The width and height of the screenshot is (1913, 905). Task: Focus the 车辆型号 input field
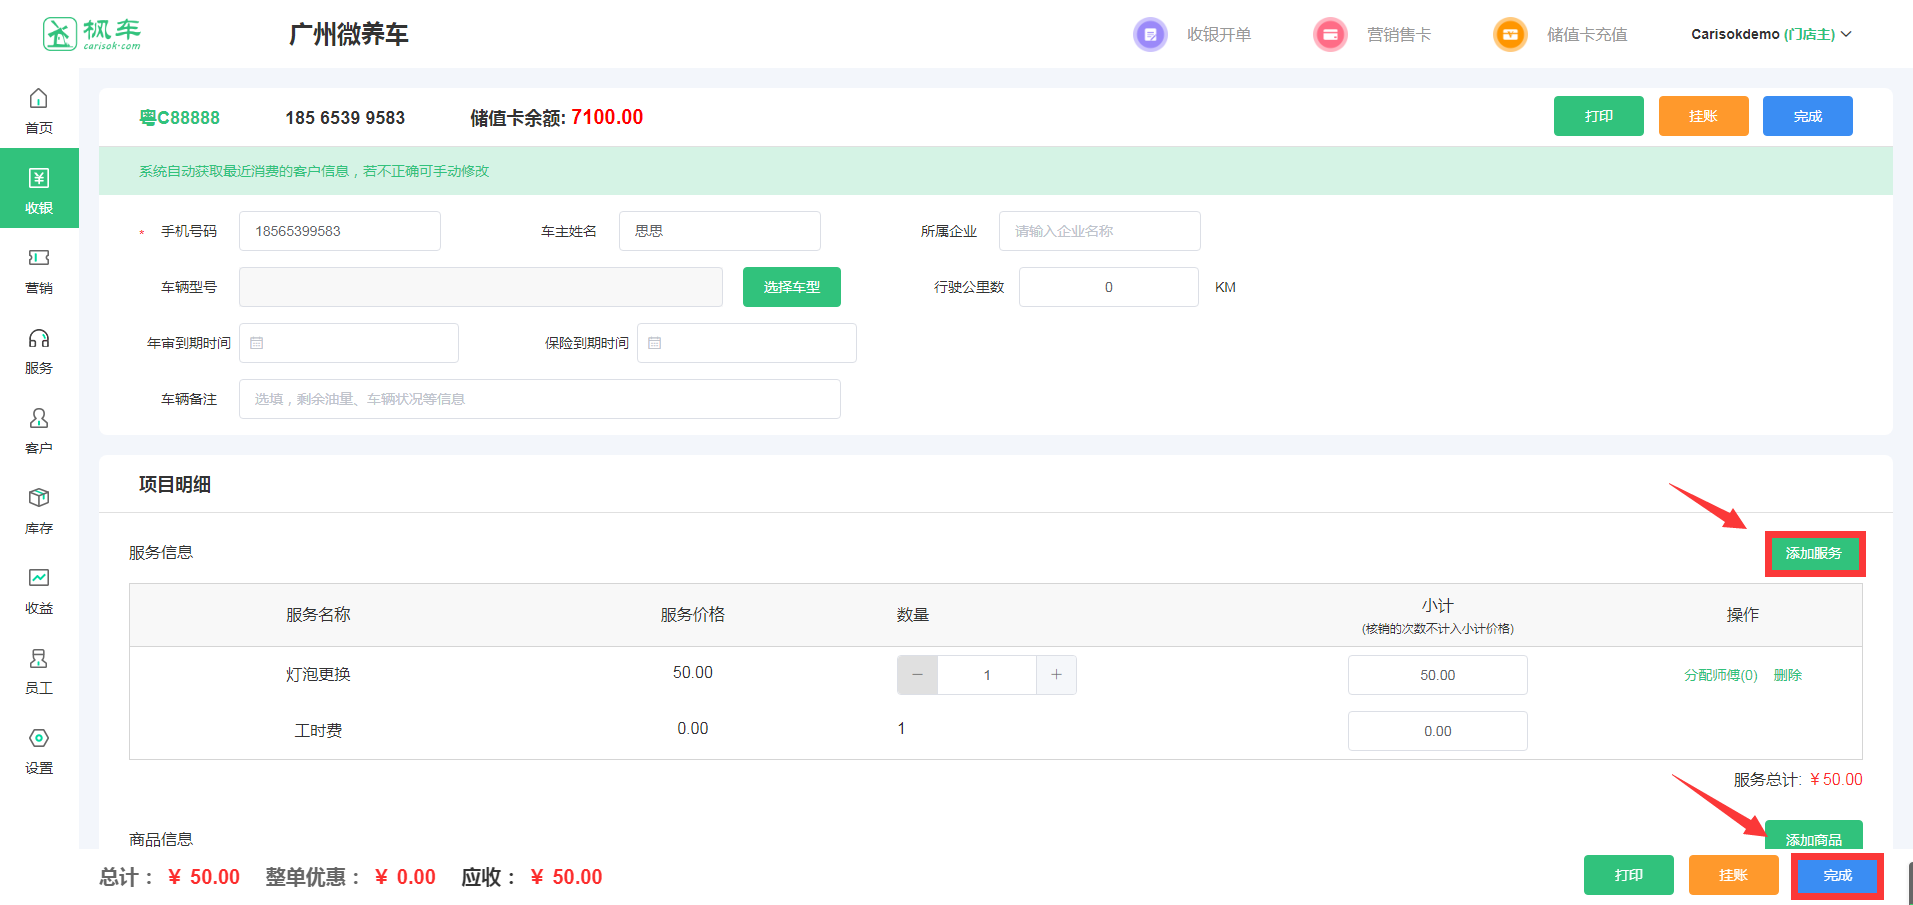[481, 287]
